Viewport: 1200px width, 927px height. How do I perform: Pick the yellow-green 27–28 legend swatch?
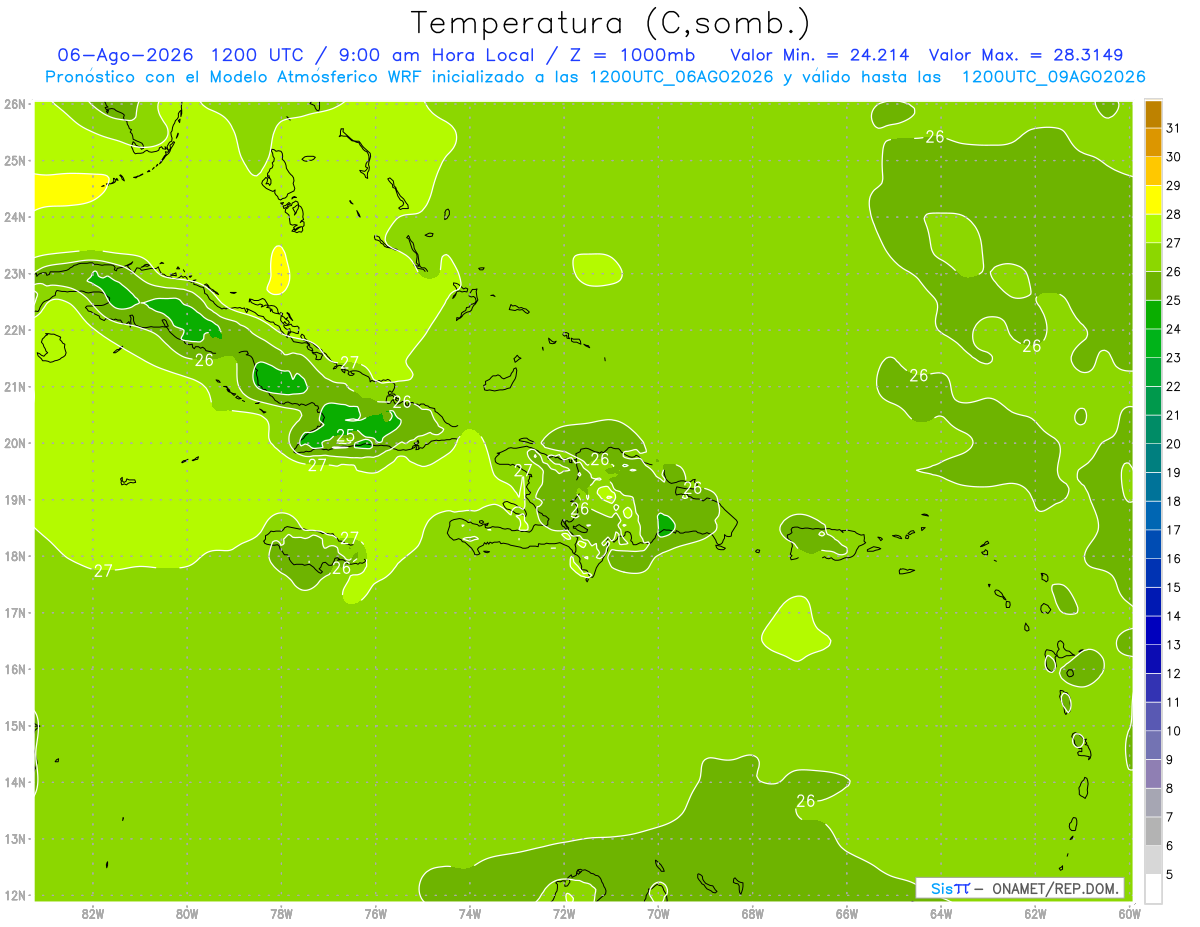click(x=1153, y=229)
